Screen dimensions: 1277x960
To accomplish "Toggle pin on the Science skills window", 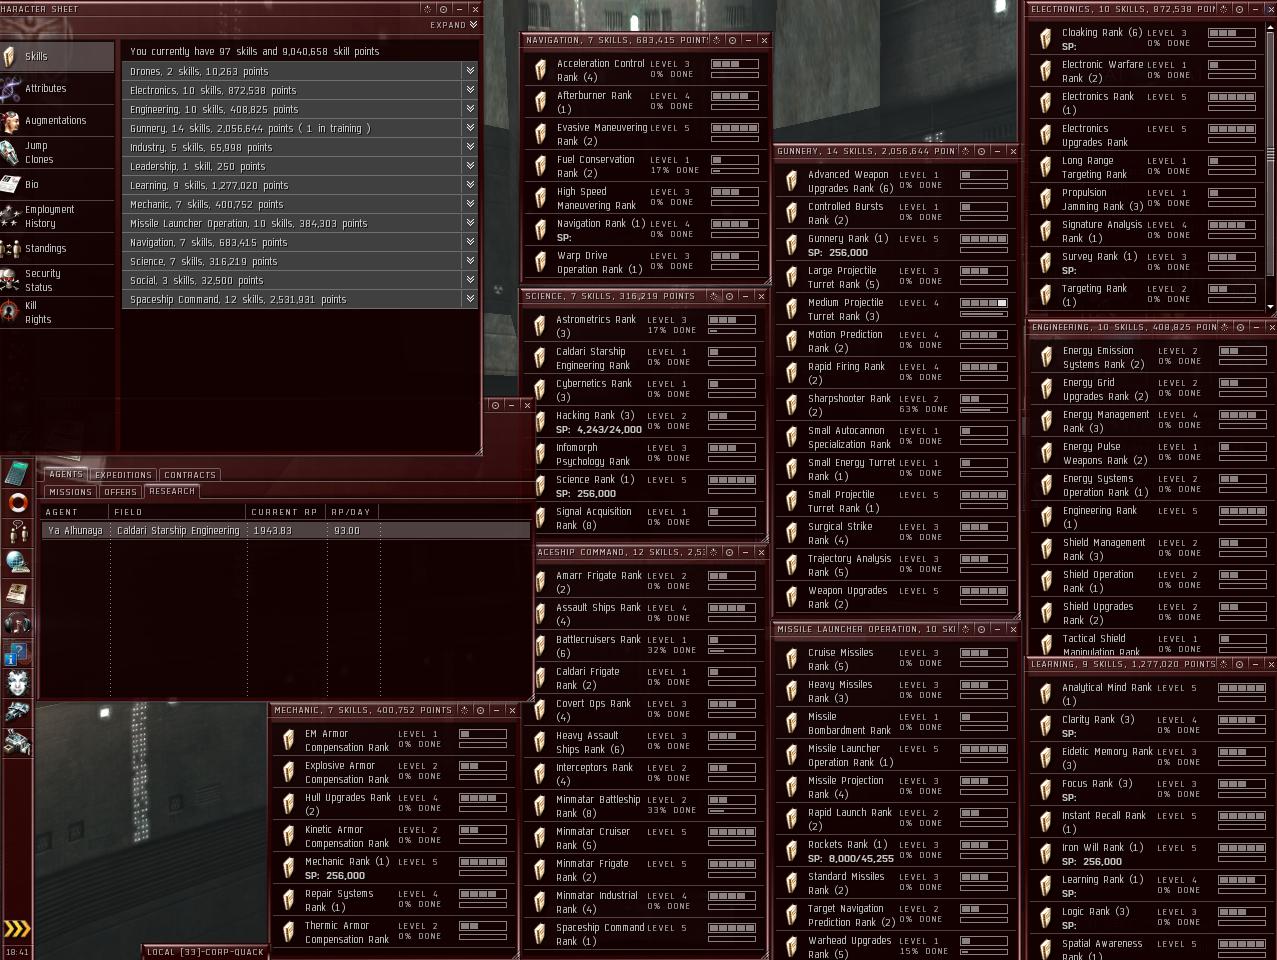I will pyautogui.click(x=729, y=296).
